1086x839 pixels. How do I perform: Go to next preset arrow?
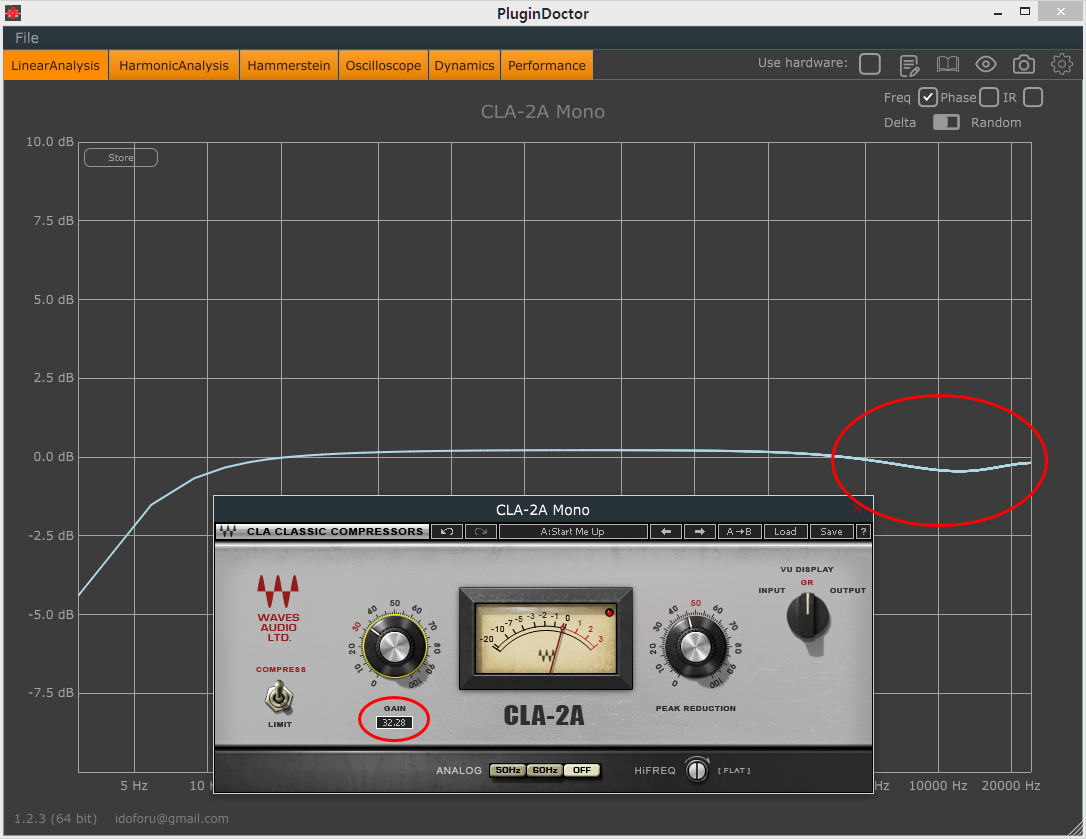click(x=700, y=531)
